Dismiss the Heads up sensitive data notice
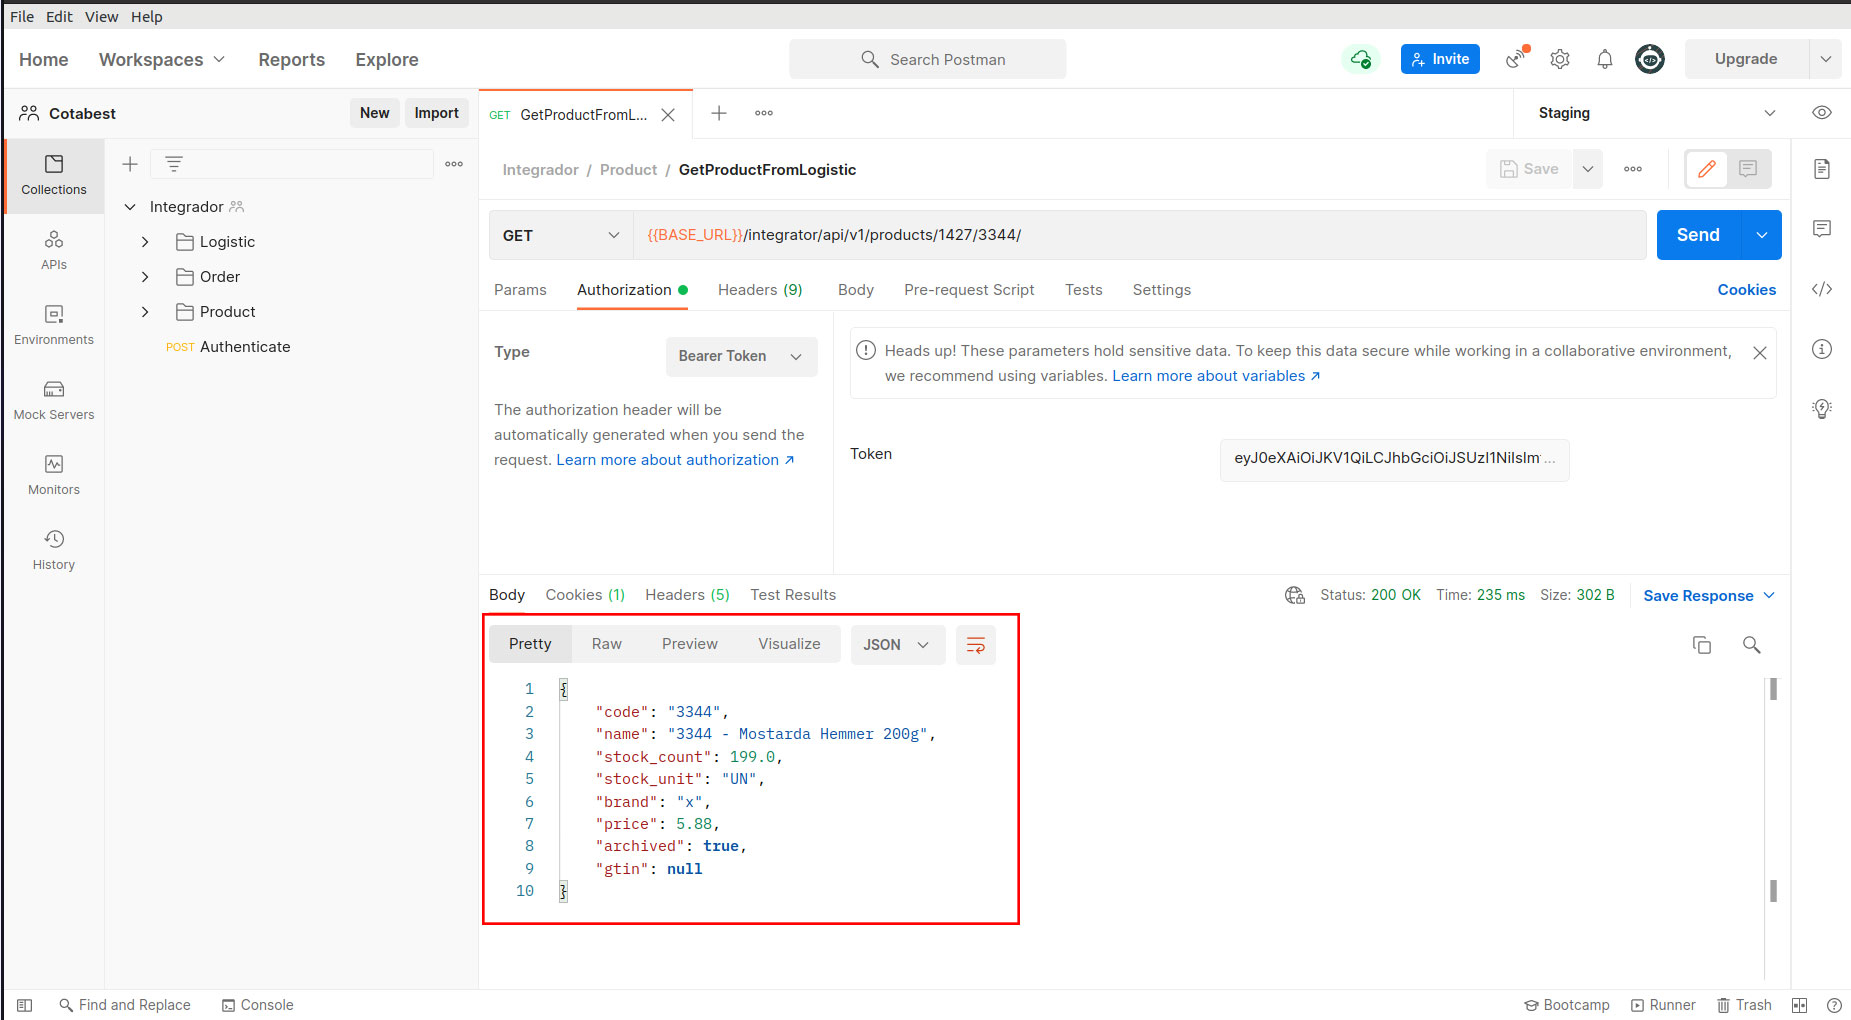Screen dimensions: 1851x1020 [x=1760, y=353]
